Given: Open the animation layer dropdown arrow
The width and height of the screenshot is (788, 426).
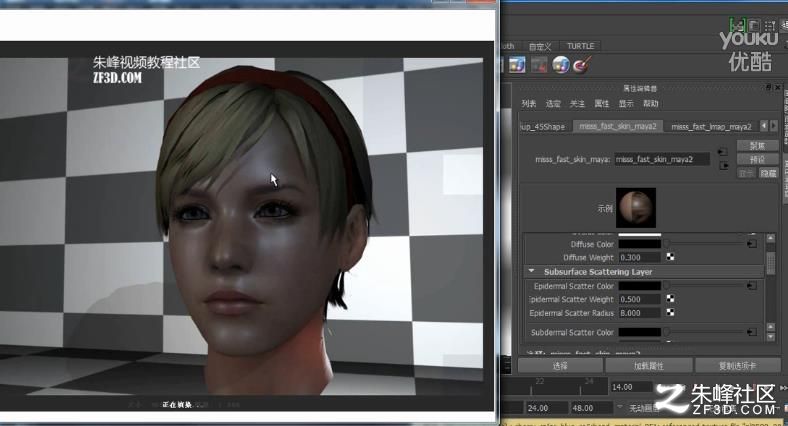Looking at the screenshot, I should click(x=620, y=407).
